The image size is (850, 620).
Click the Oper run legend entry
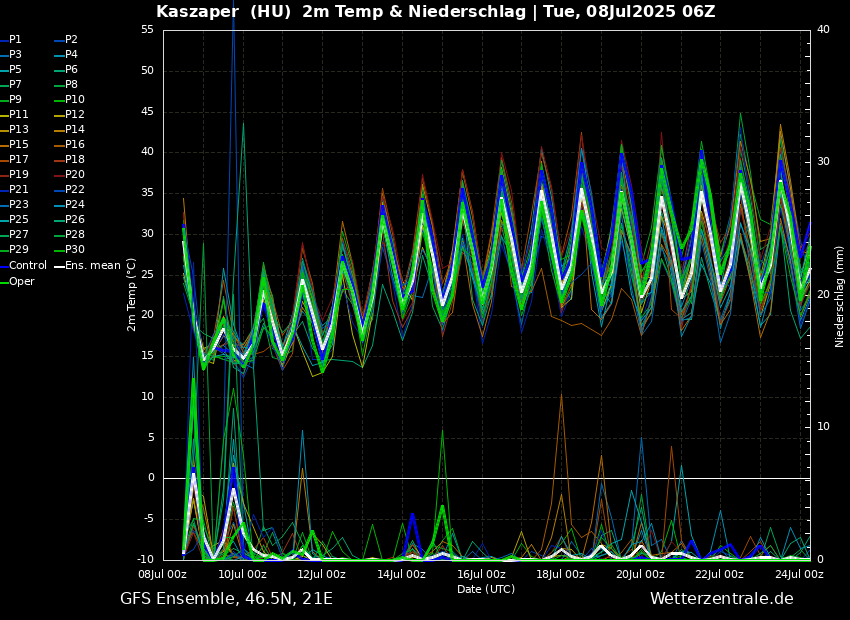(21, 281)
